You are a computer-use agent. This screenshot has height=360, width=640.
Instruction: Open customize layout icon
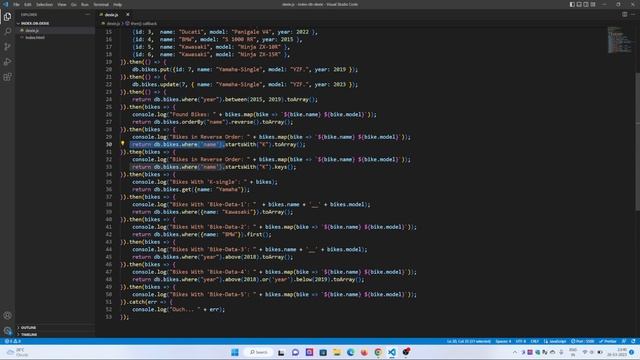point(593,4)
